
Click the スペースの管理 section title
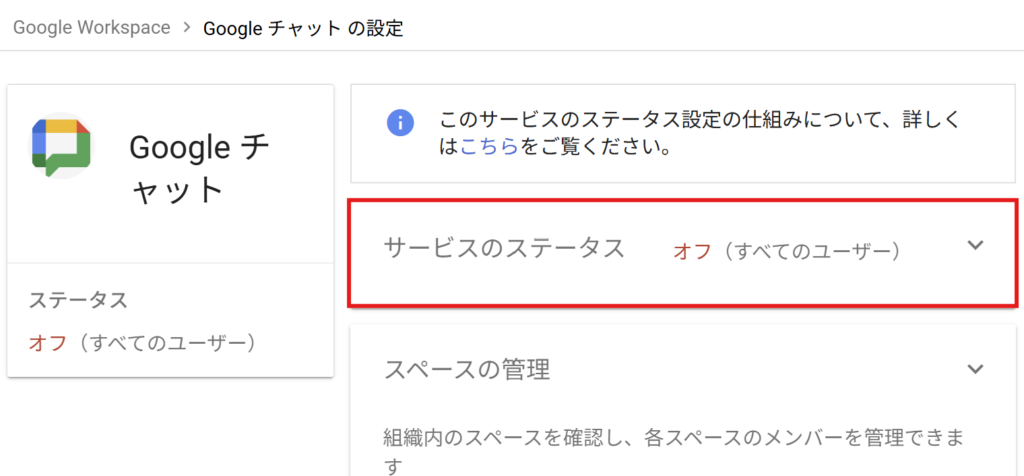(x=467, y=370)
